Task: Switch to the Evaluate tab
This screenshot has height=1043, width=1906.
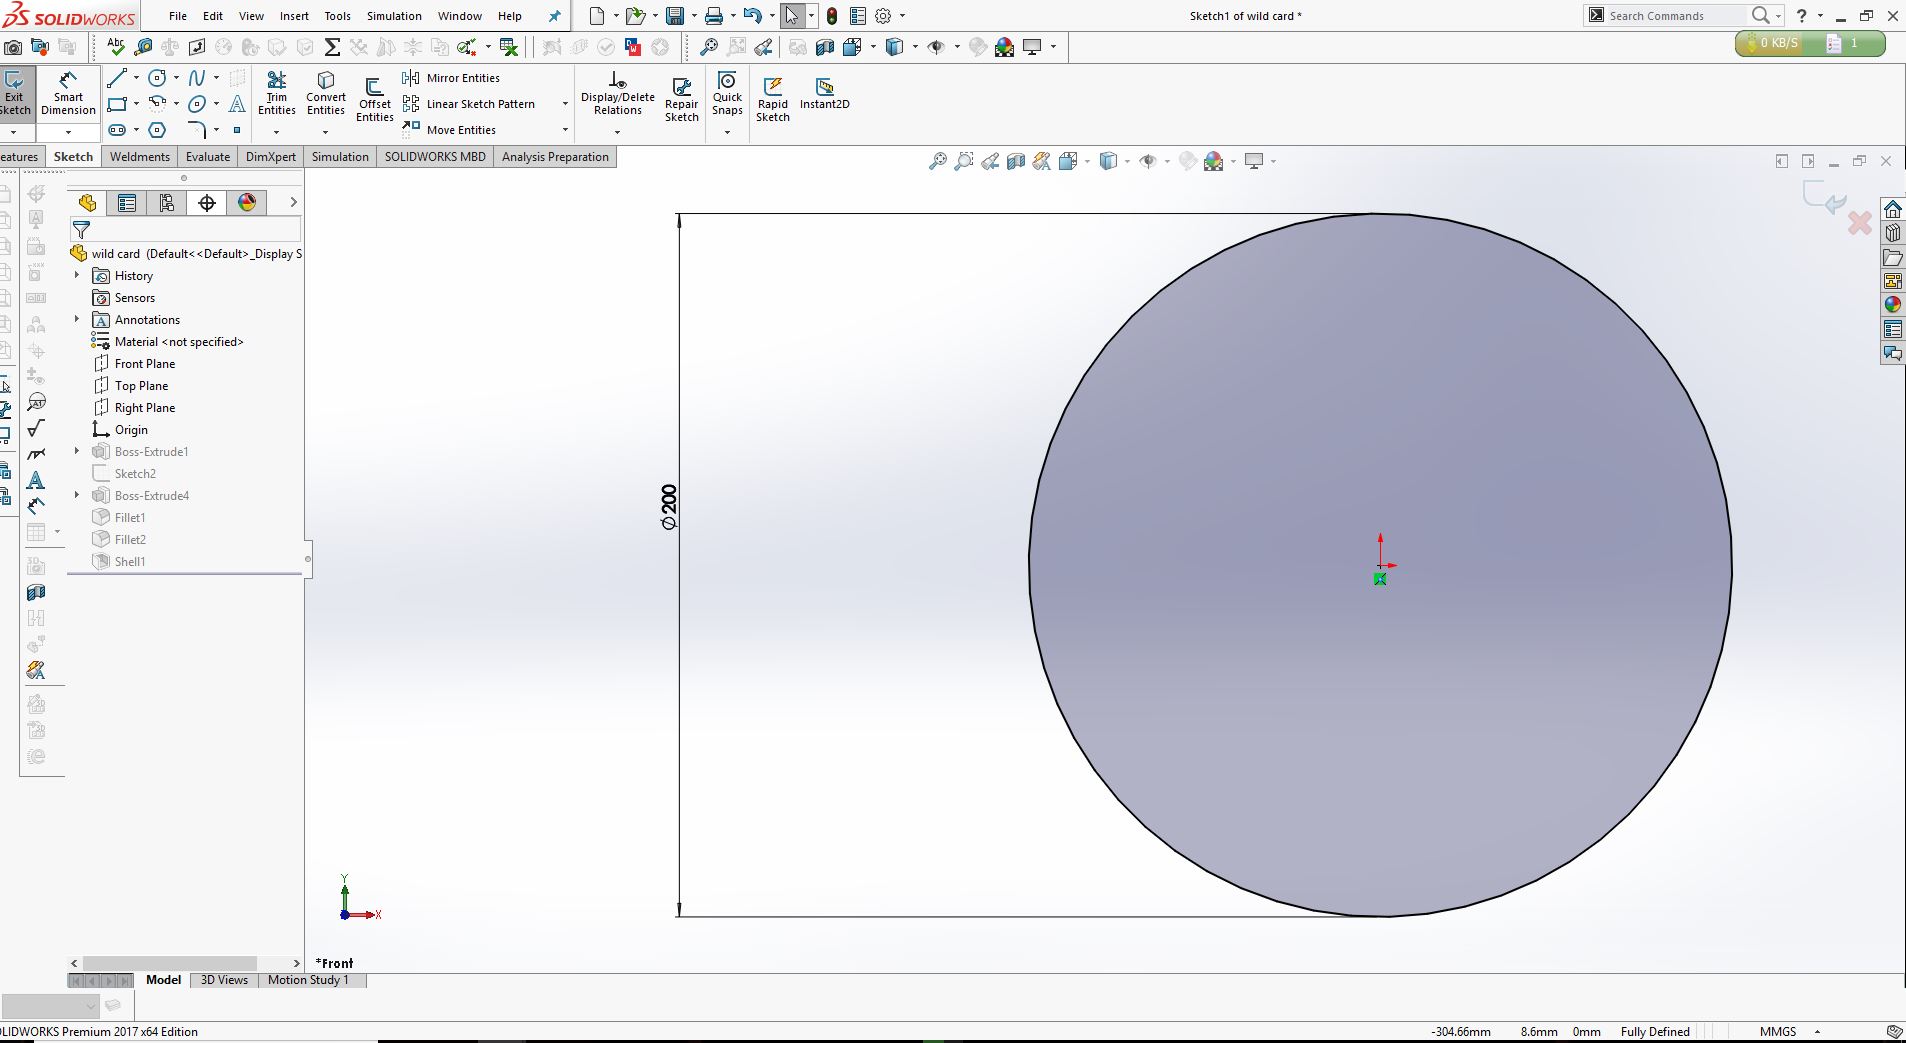Action: click(x=208, y=157)
